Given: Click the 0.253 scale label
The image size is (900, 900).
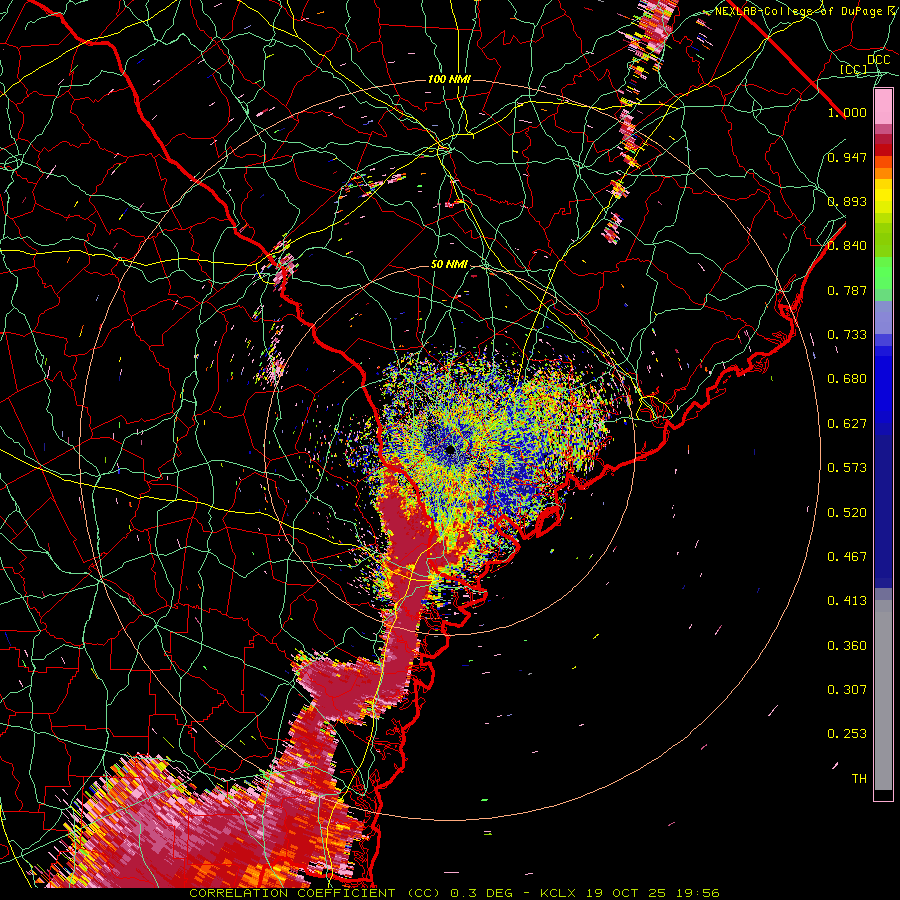Looking at the screenshot, I should 847,734.
